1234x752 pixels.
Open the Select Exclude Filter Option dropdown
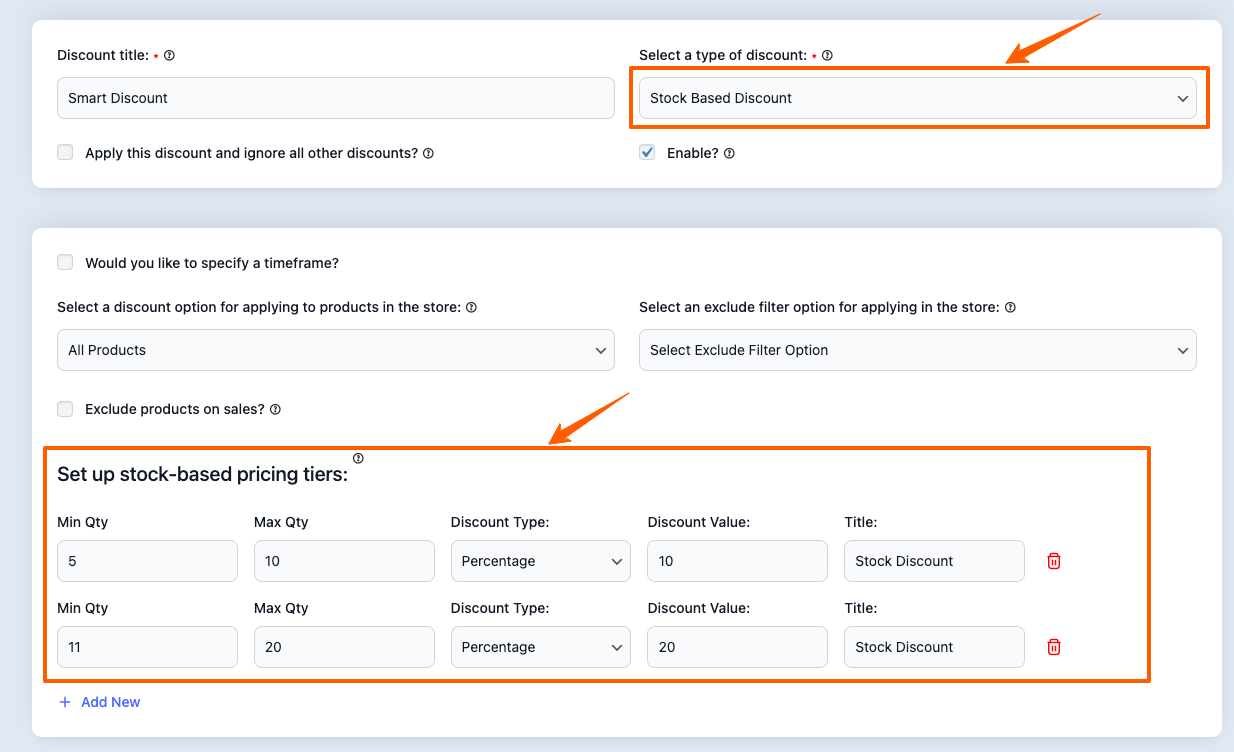tap(917, 350)
